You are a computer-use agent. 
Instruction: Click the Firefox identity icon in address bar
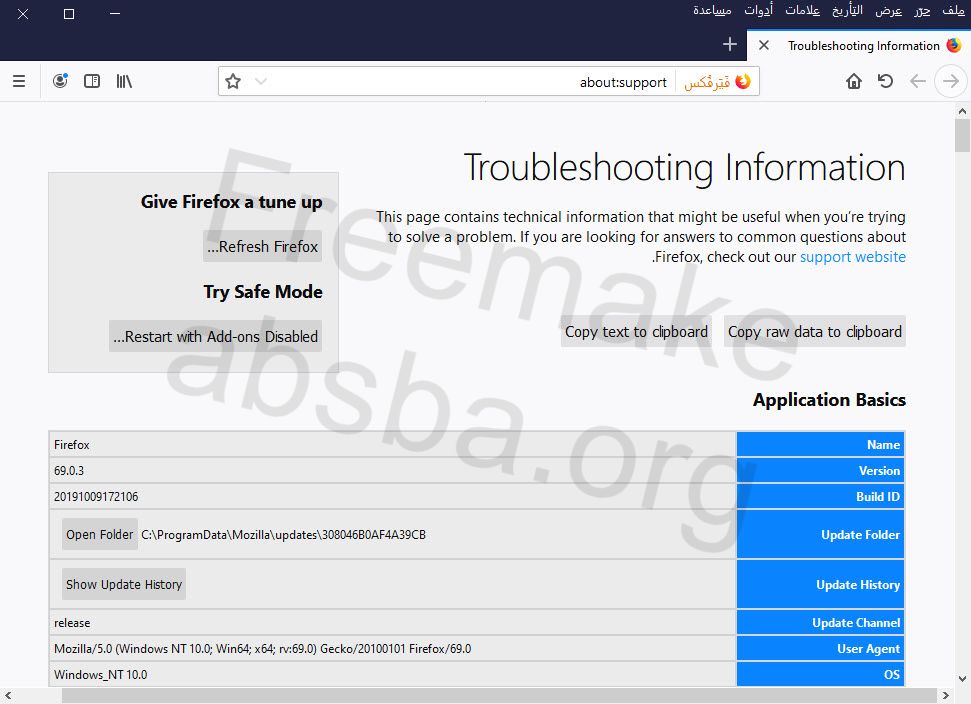[742, 81]
